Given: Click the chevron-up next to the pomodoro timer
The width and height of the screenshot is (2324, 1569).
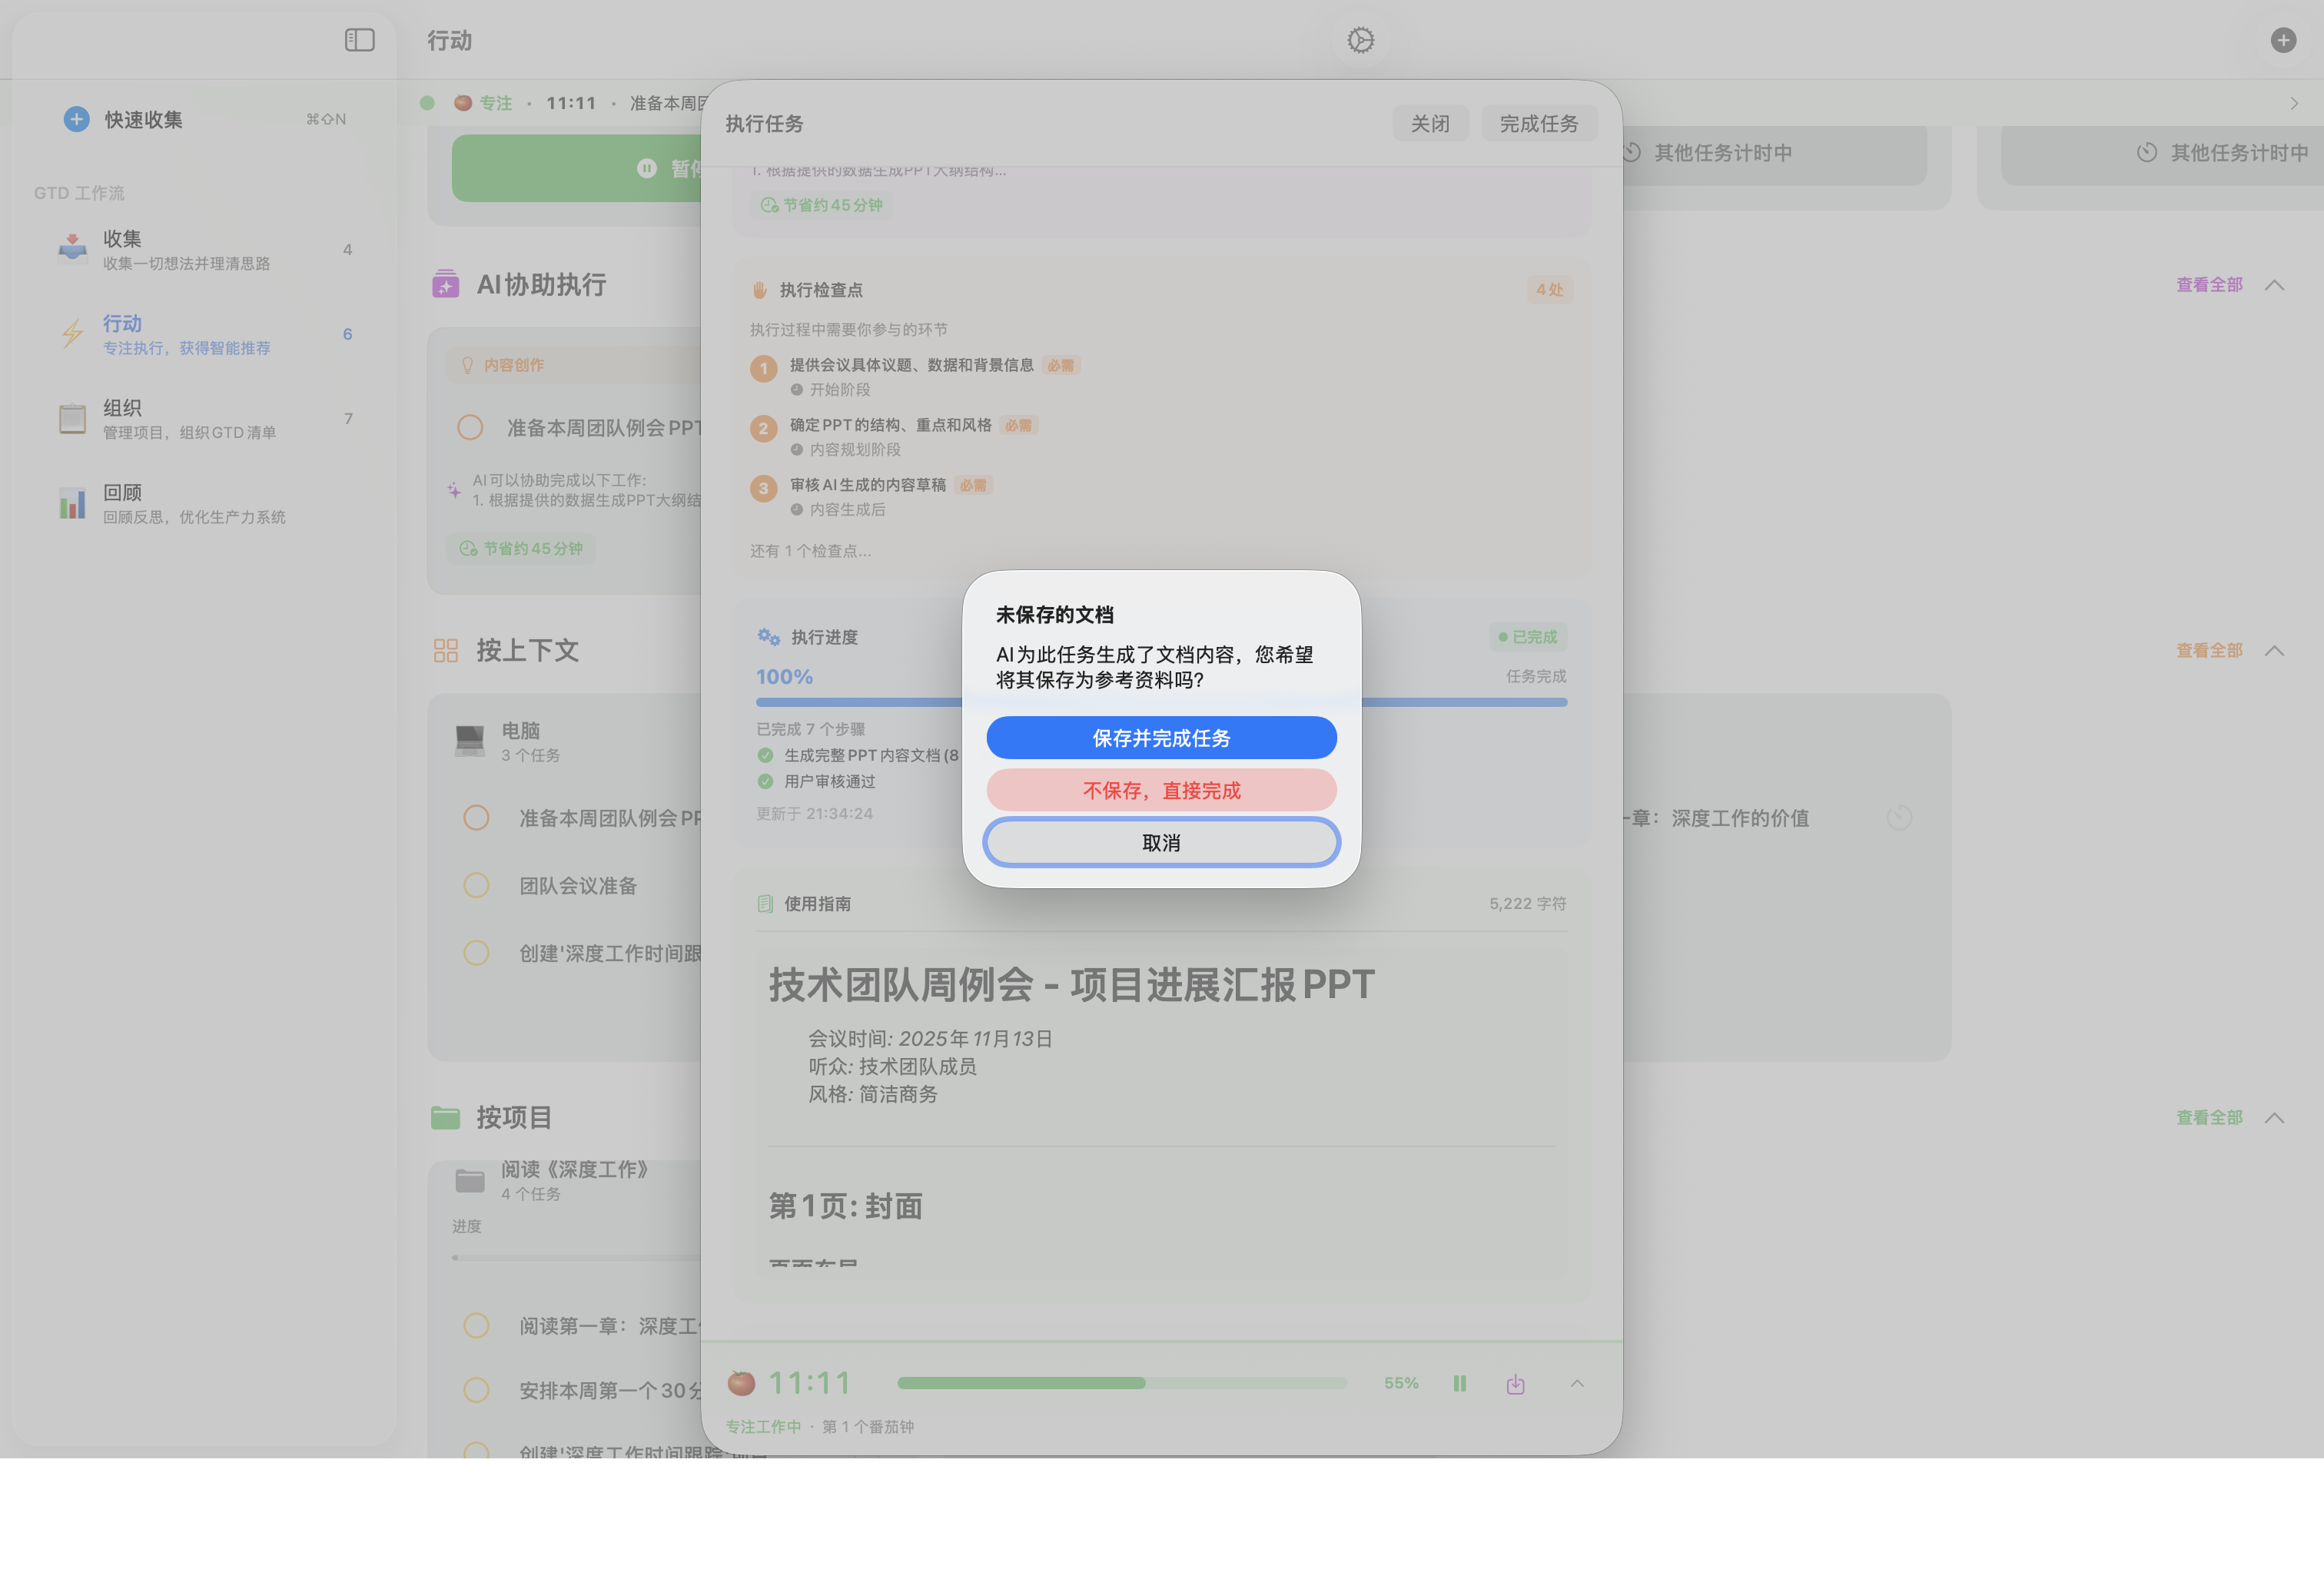Looking at the screenshot, I should pyautogui.click(x=1577, y=1383).
